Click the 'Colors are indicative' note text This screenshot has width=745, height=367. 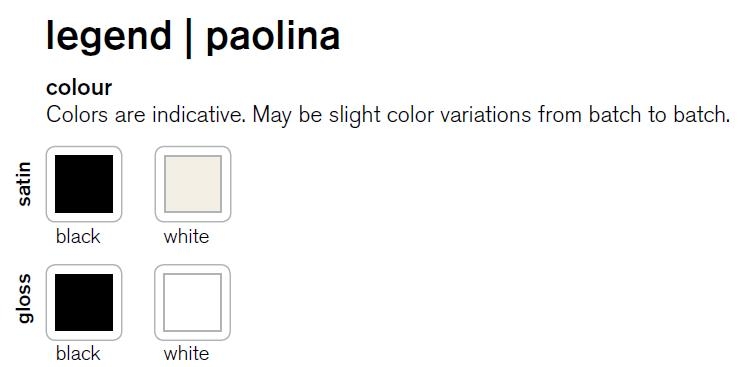[388, 115]
